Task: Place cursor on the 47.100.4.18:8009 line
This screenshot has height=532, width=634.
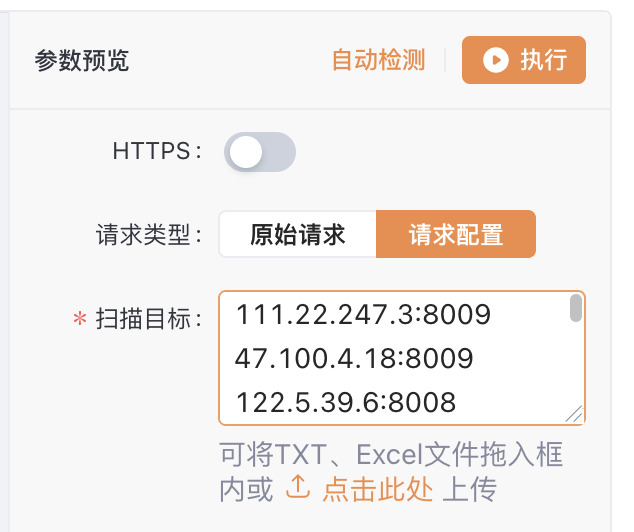Action: 353,359
